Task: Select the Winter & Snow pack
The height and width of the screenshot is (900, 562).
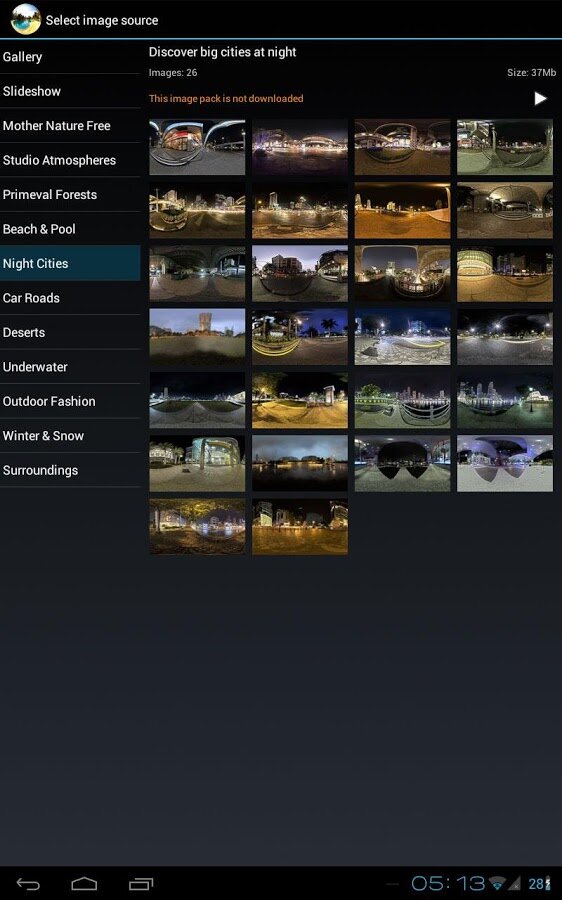Action: 70,435
